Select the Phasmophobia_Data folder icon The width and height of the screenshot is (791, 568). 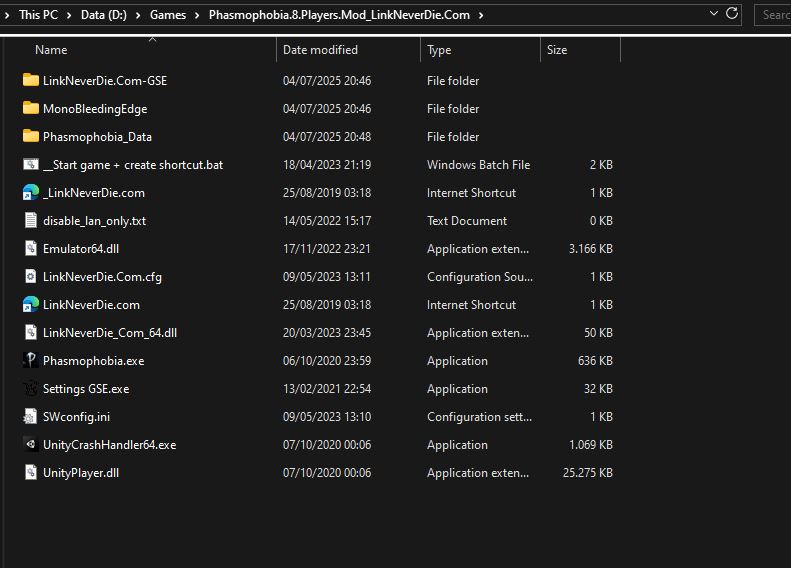tap(31, 136)
